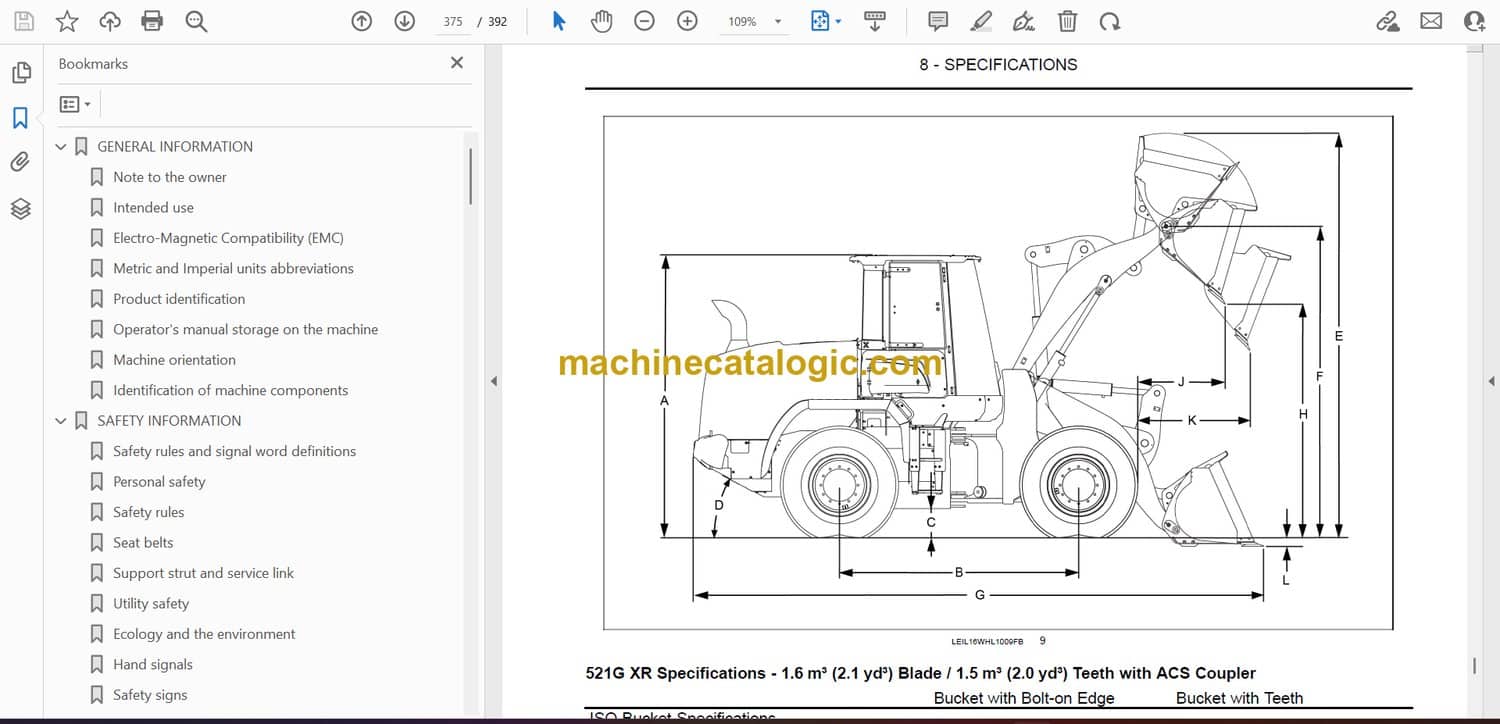Click the page number input field

tap(453, 21)
